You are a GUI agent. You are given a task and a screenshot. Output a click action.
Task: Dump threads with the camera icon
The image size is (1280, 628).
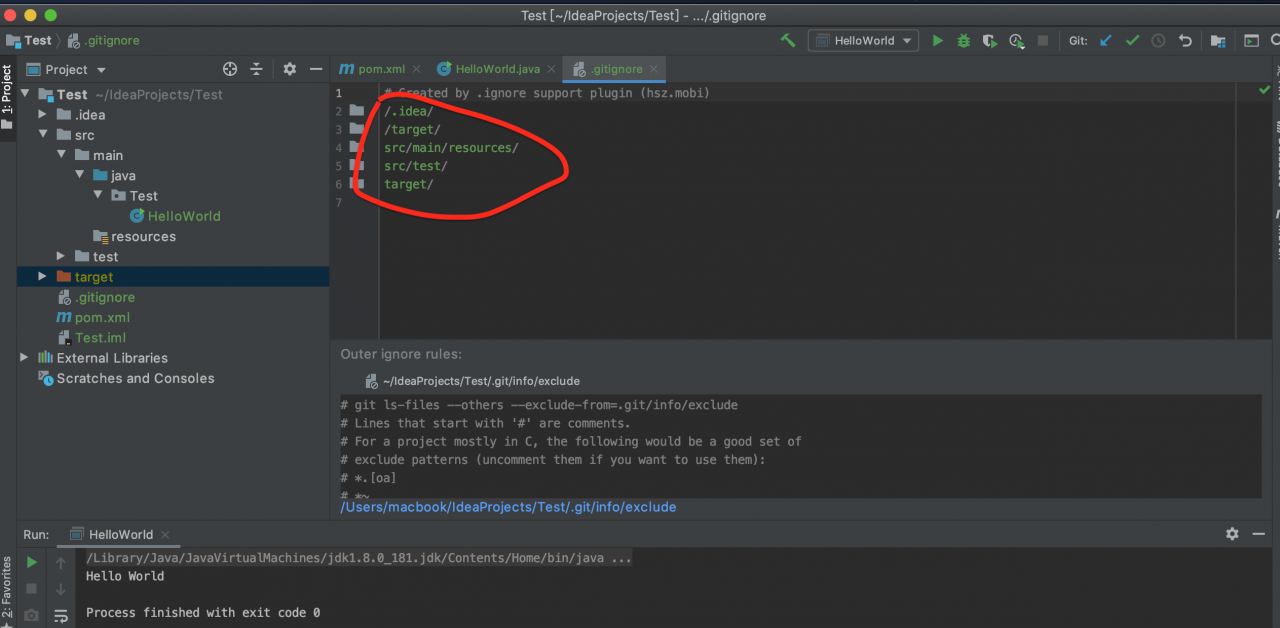(x=32, y=615)
